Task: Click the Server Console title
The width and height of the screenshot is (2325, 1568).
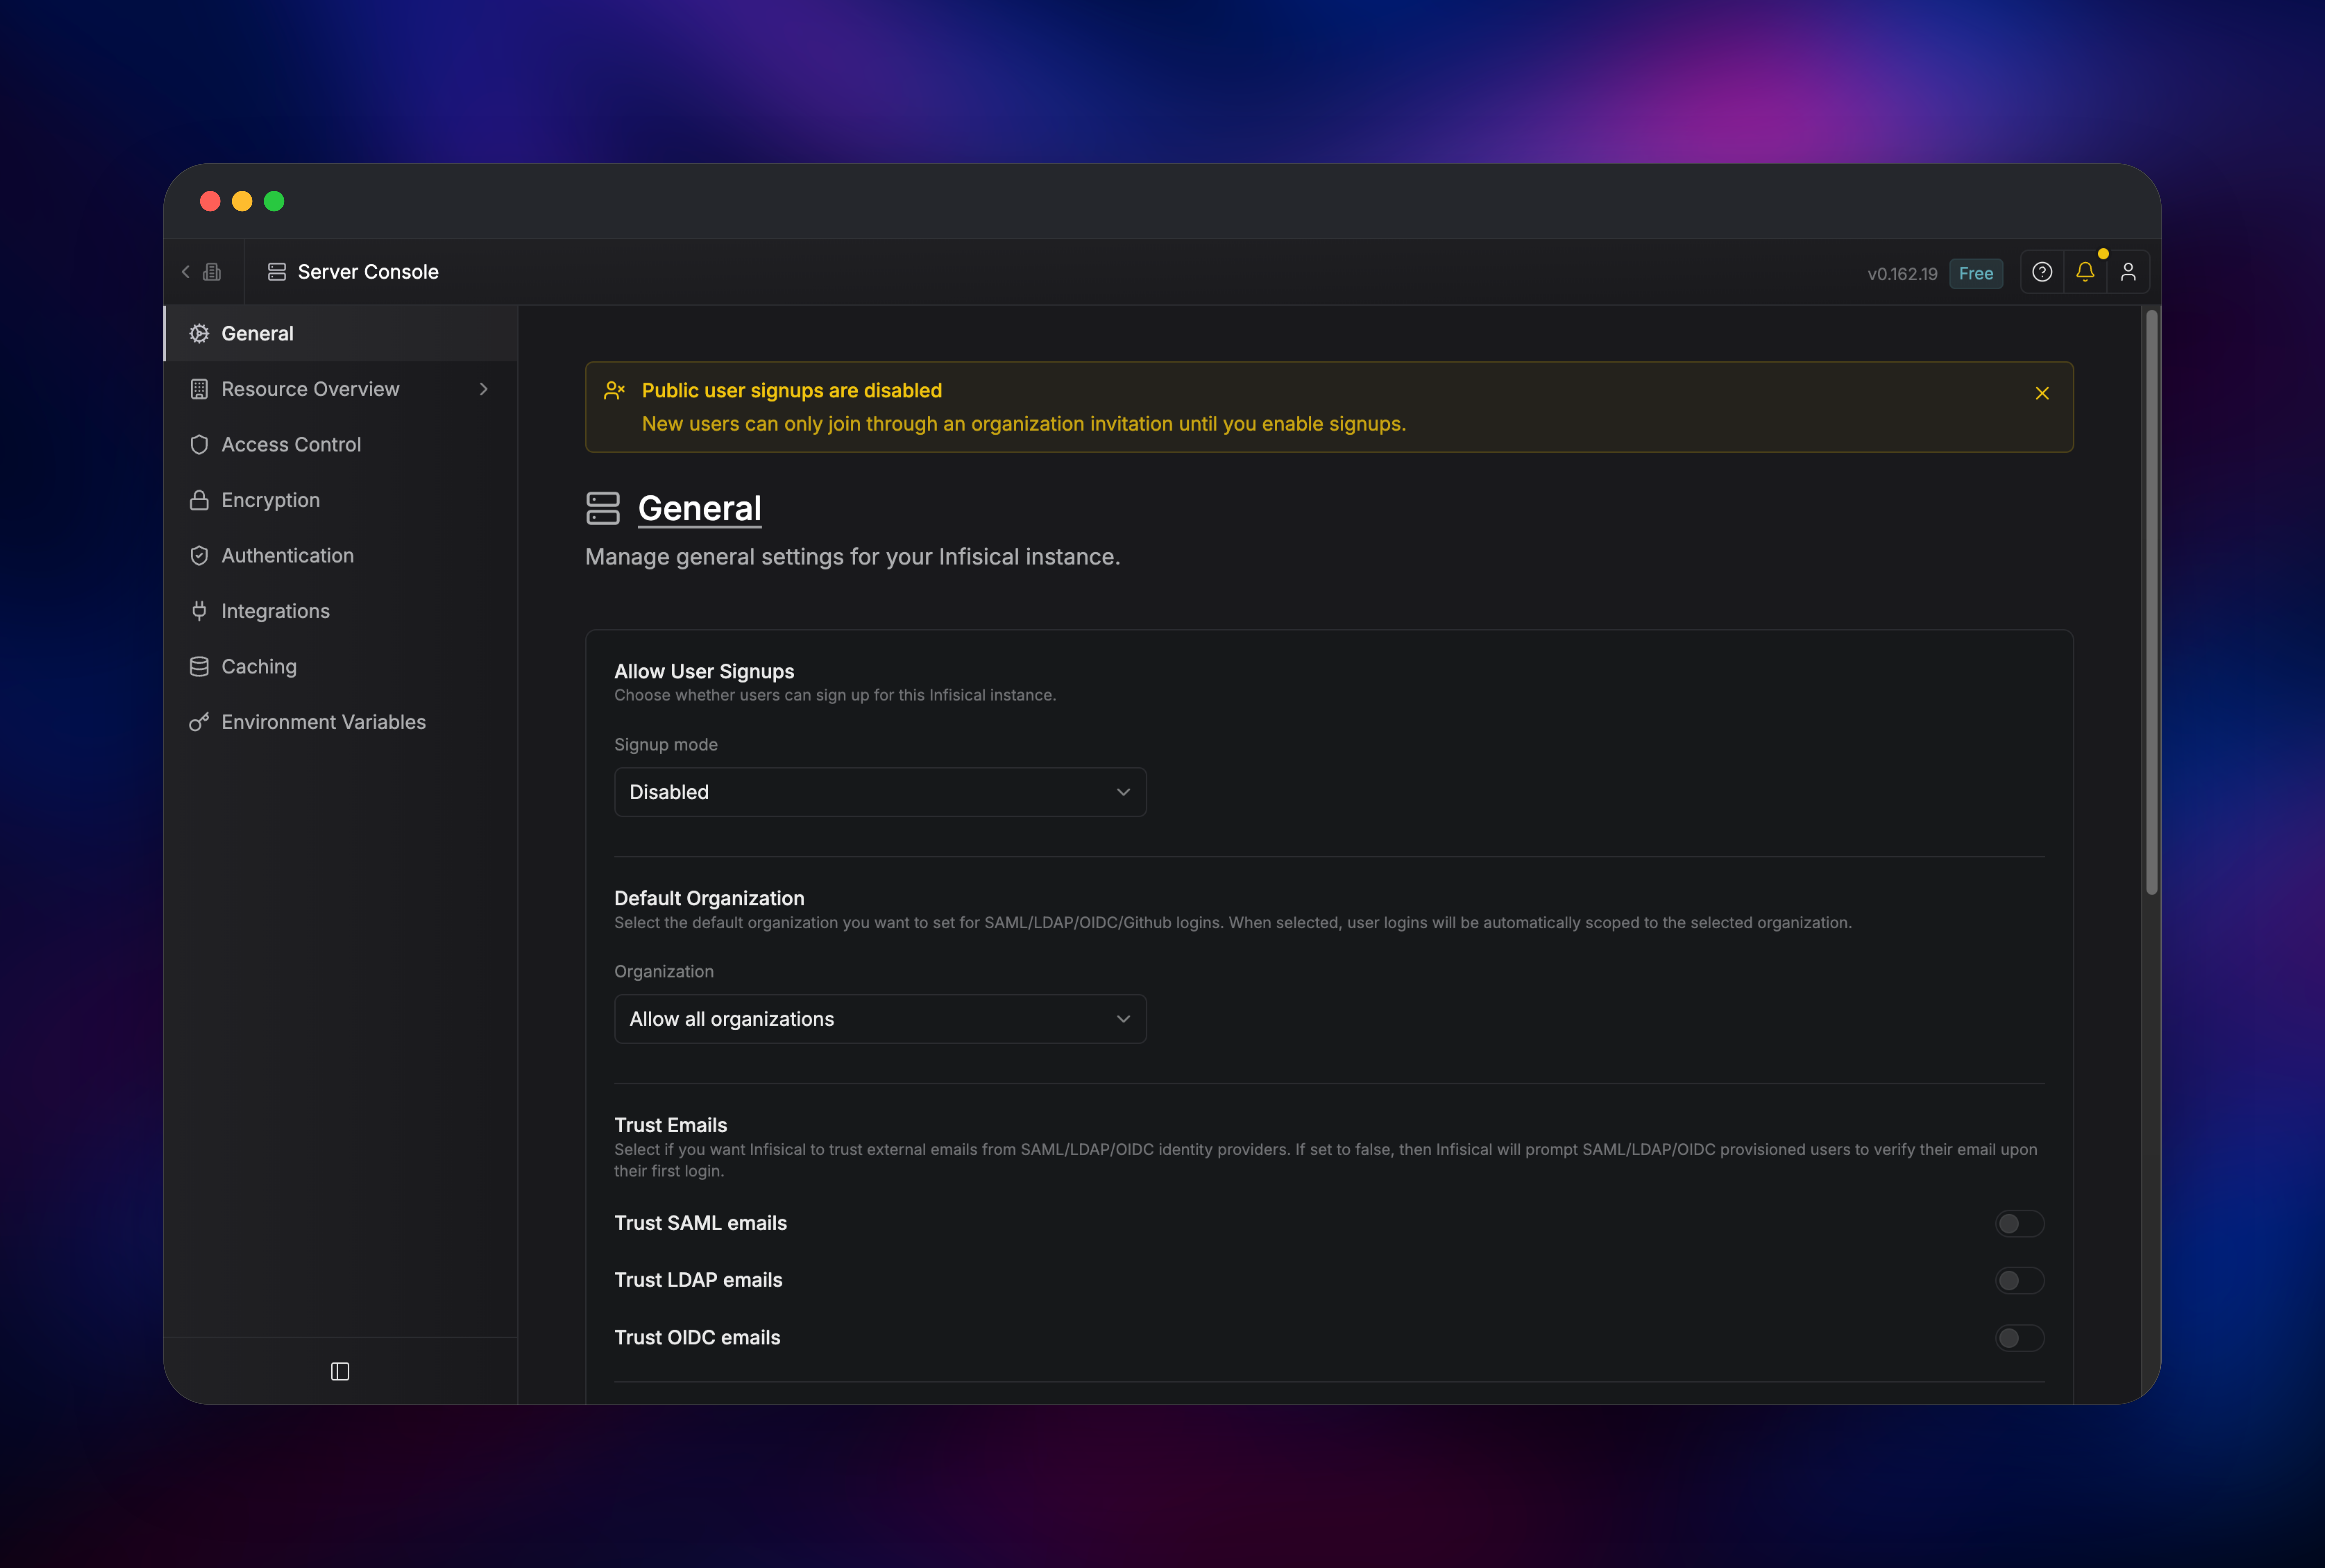Action: point(368,272)
